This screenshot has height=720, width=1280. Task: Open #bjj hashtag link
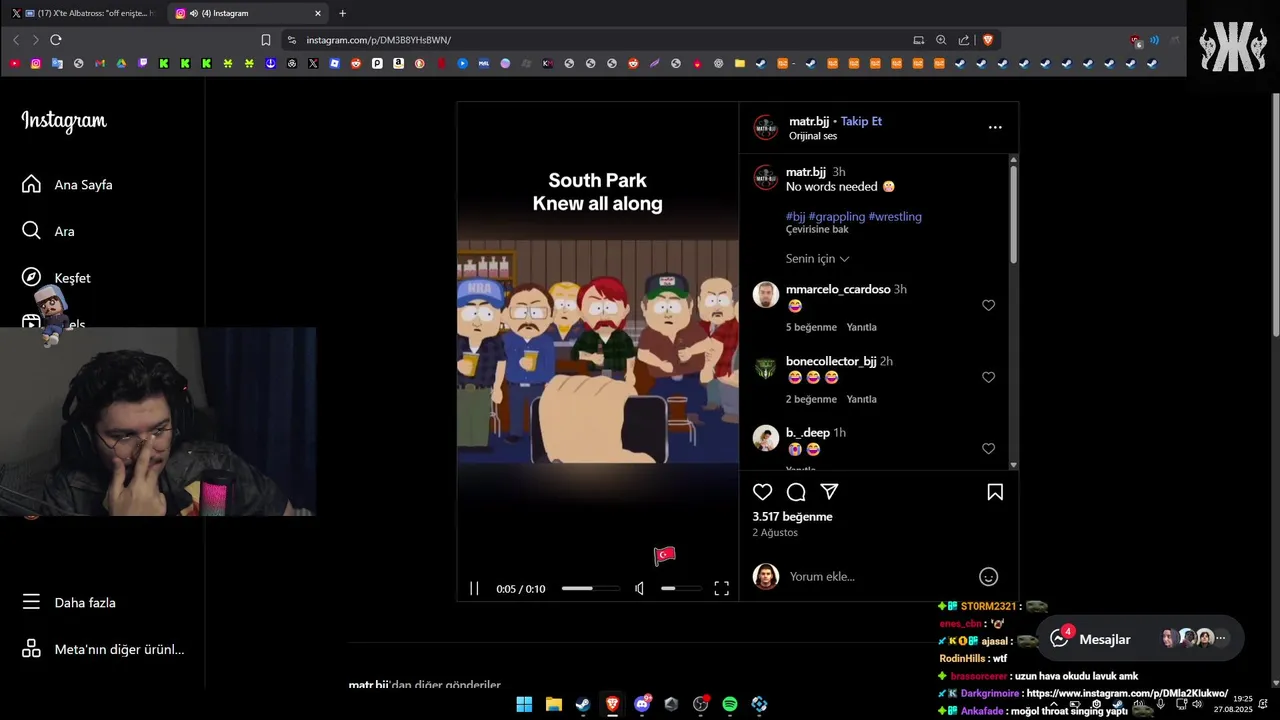[795, 216]
